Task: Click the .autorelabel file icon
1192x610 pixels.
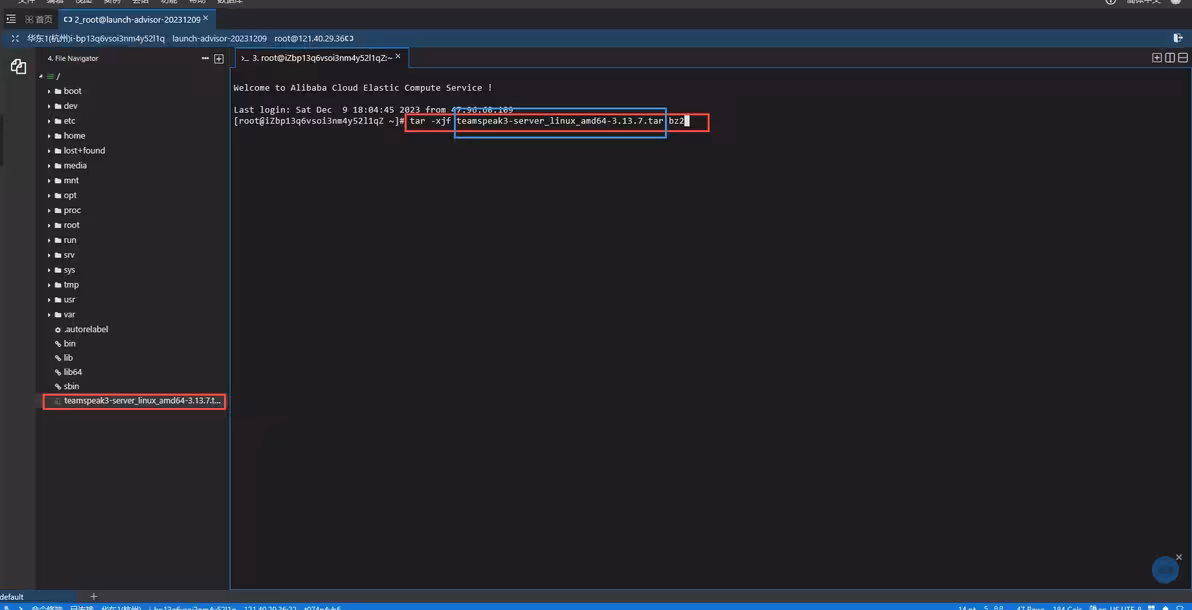Action: [58, 329]
